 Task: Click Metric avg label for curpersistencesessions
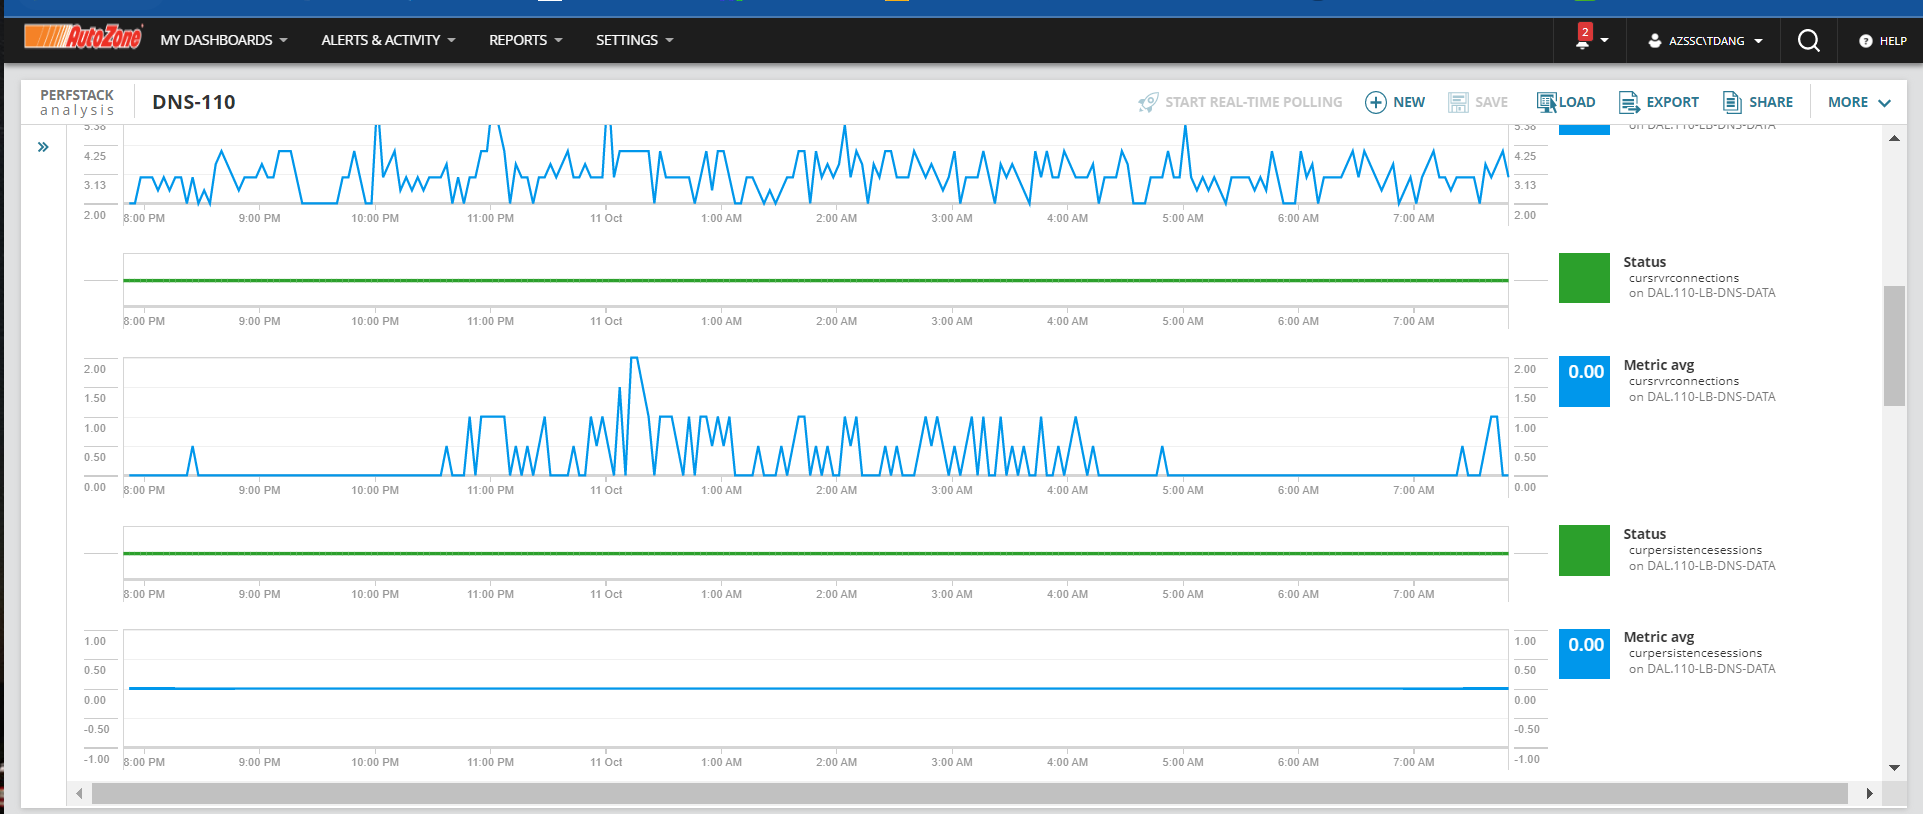pos(1659,637)
